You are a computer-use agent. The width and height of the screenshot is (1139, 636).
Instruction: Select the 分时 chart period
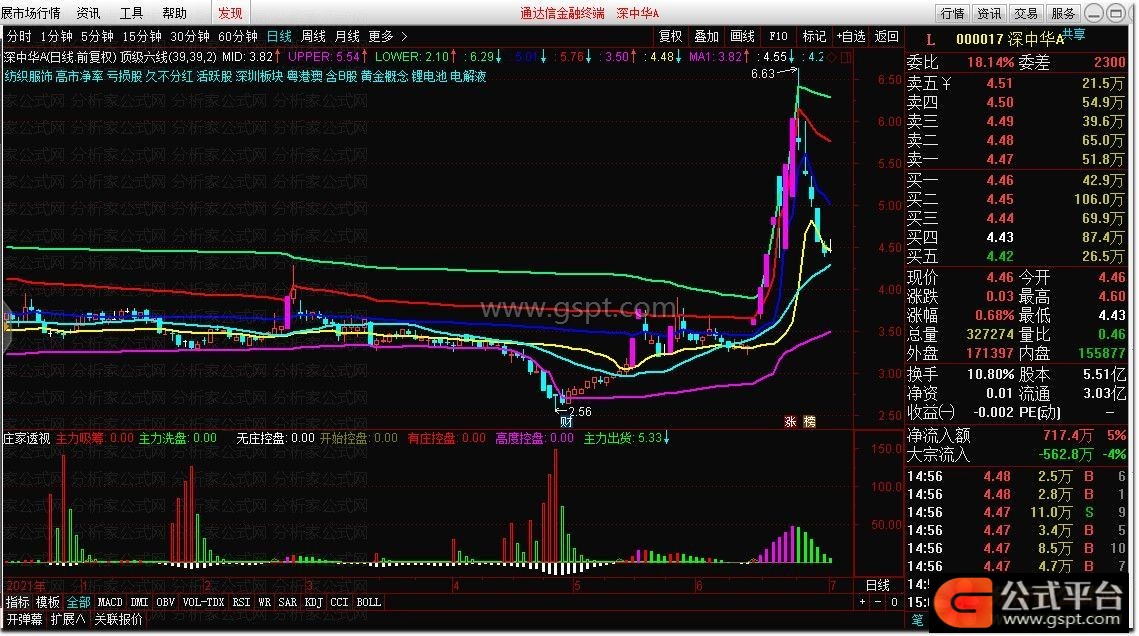(x=19, y=36)
